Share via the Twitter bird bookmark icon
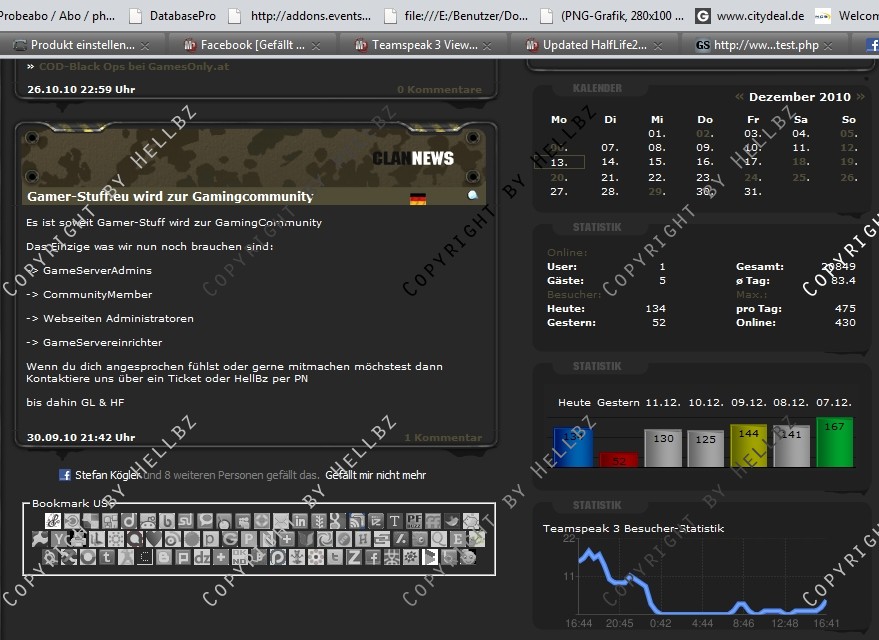The width and height of the screenshot is (879, 640). pyautogui.click(x=451, y=521)
